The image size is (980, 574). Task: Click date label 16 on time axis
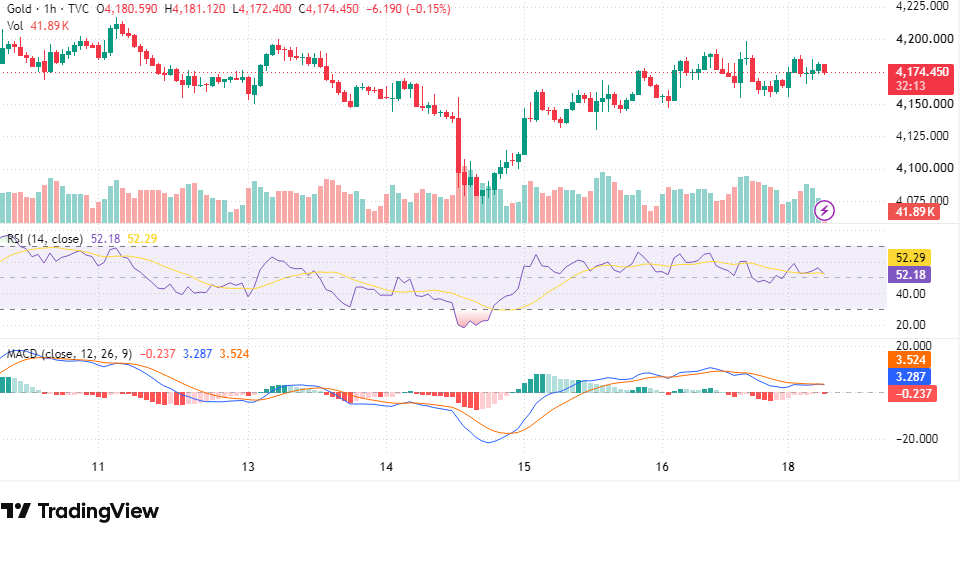(662, 466)
